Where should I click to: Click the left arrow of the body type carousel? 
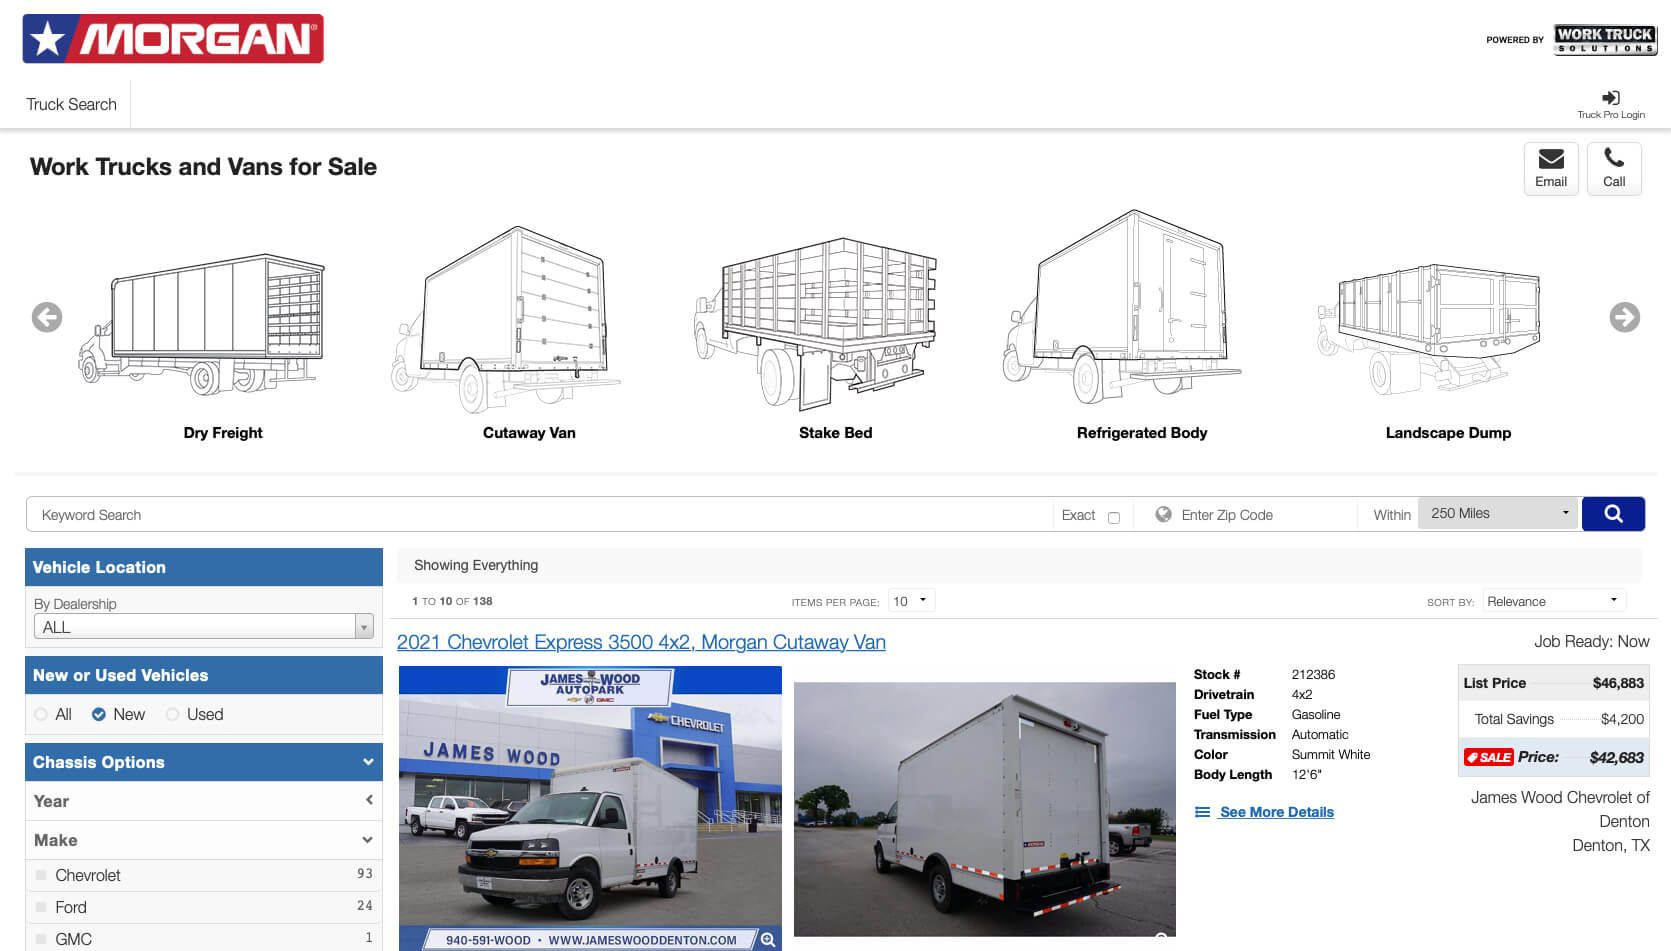point(46,317)
